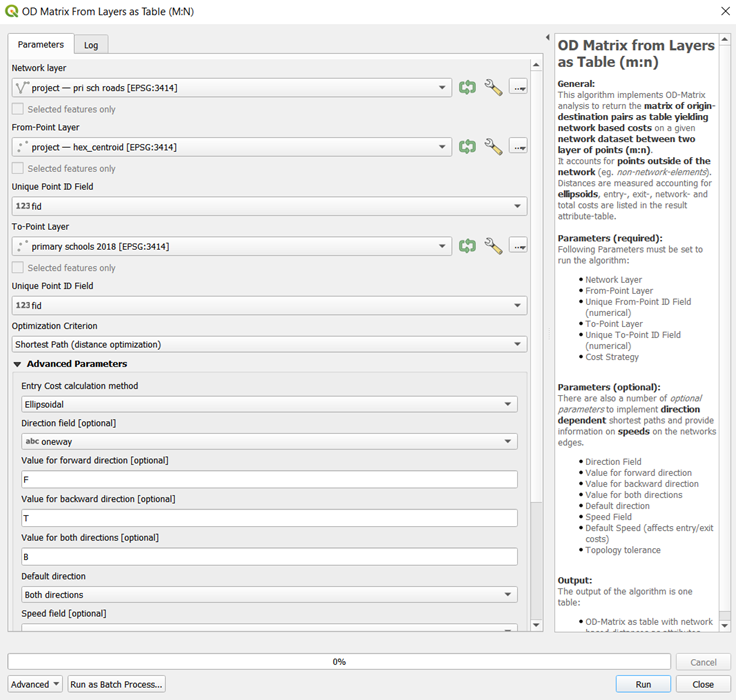Image resolution: width=736 pixels, height=700 pixels.
Task: Click iterate icon for From-Point Layer
Action: coord(467,147)
